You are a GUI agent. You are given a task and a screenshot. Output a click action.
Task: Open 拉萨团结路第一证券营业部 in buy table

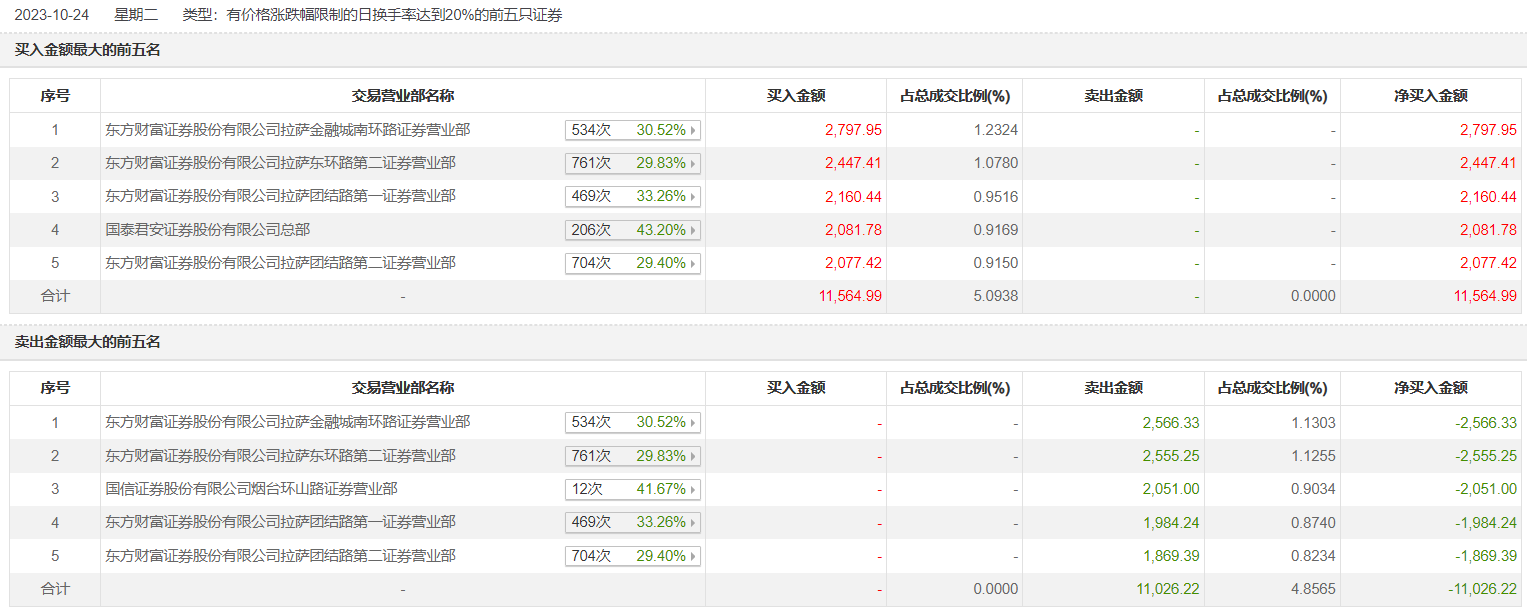pyautogui.click(x=281, y=196)
